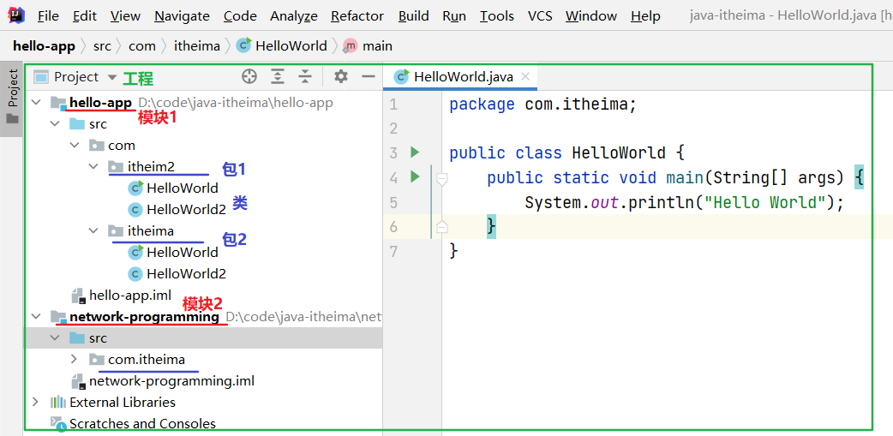The width and height of the screenshot is (893, 436).
Task: Click run gutter arrow on line 3
Action: [x=415, y=153]
